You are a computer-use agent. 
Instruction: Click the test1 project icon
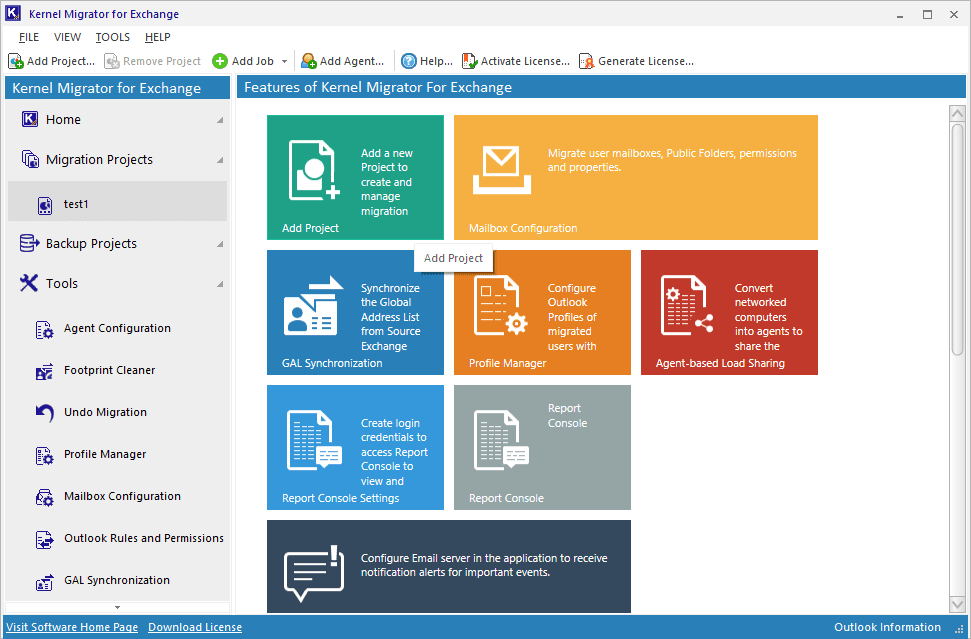[x=45, y=205]
